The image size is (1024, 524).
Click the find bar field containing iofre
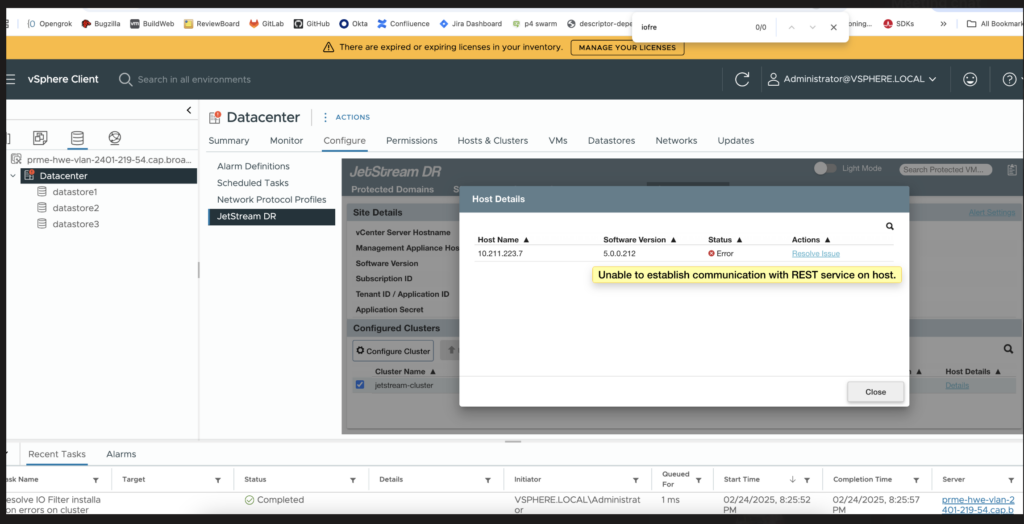692,27
